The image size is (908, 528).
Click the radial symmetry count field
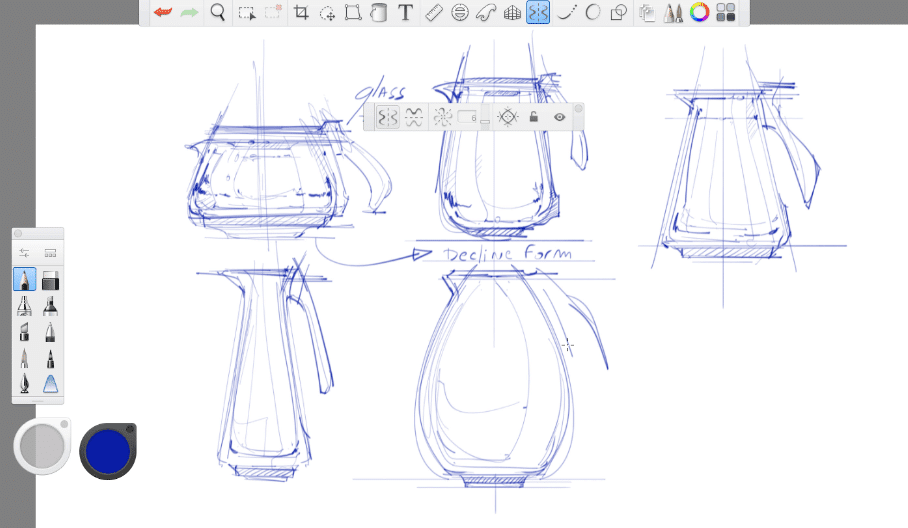(x=467, y=117)
